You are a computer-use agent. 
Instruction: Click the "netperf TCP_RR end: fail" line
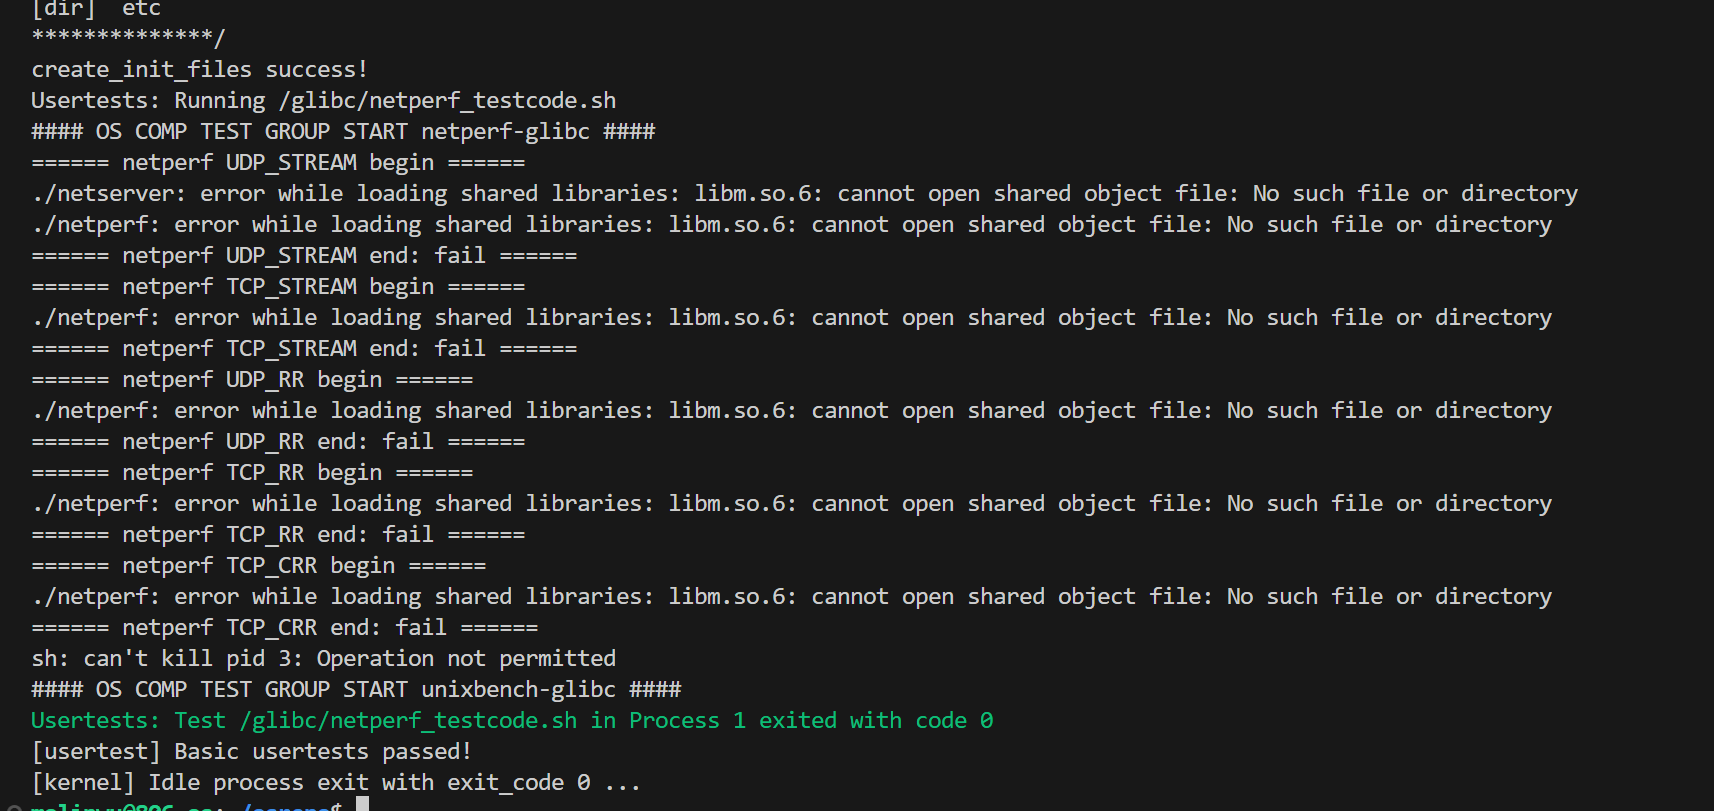click(278, 535)
